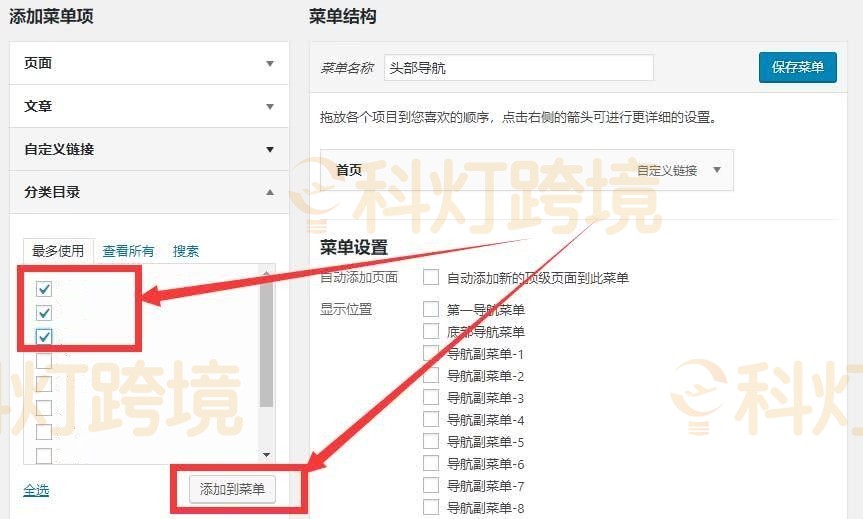This screenshot has width=863, height=519.
Task: Expand the 页面 section arrow
Action: [270, 64]
